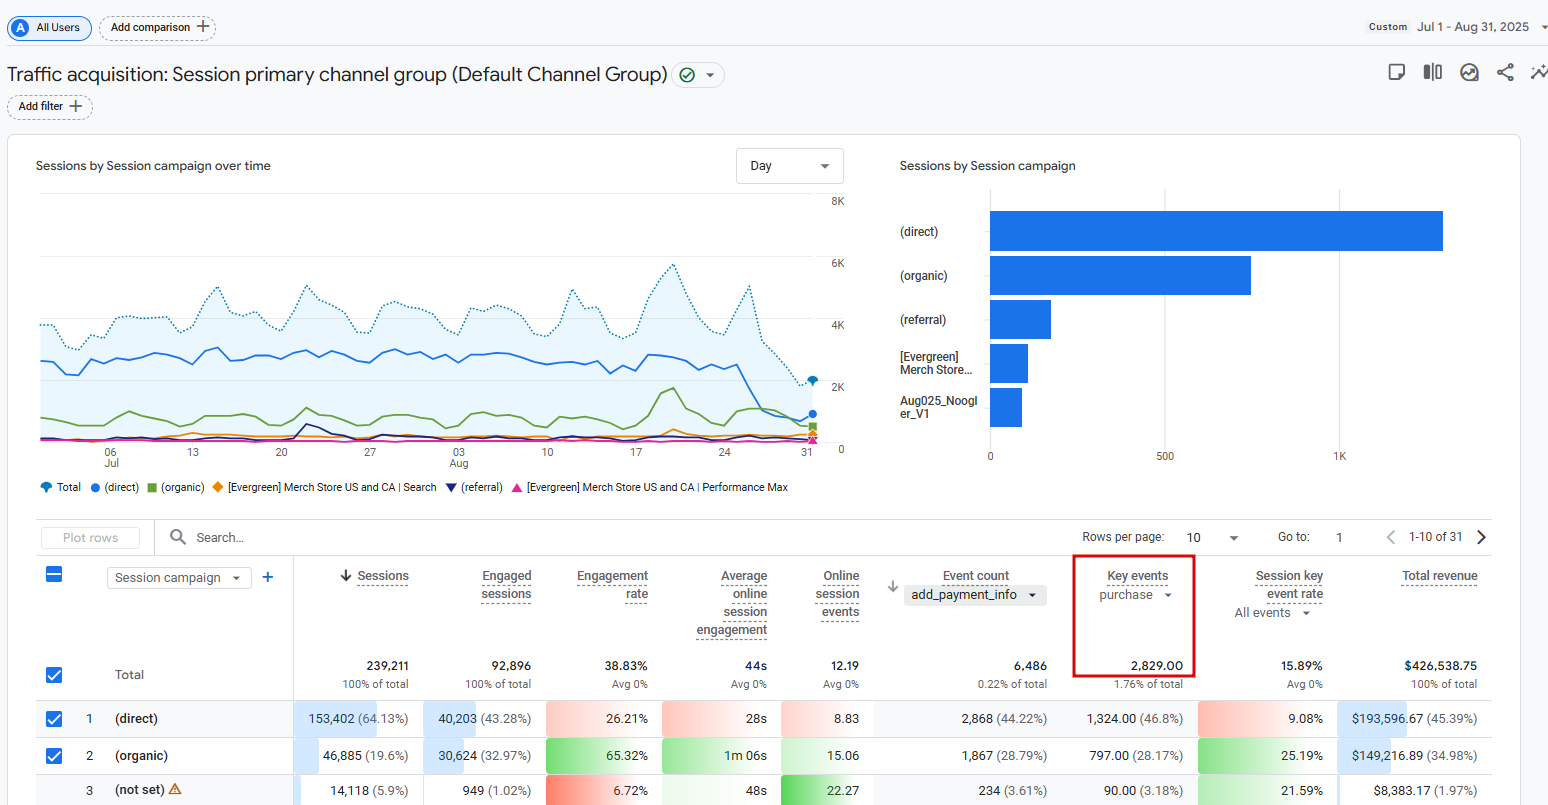1548x805 pixels.
Task: Click the (direct) bar in bar chart
Action: [x=1215, y=231]
